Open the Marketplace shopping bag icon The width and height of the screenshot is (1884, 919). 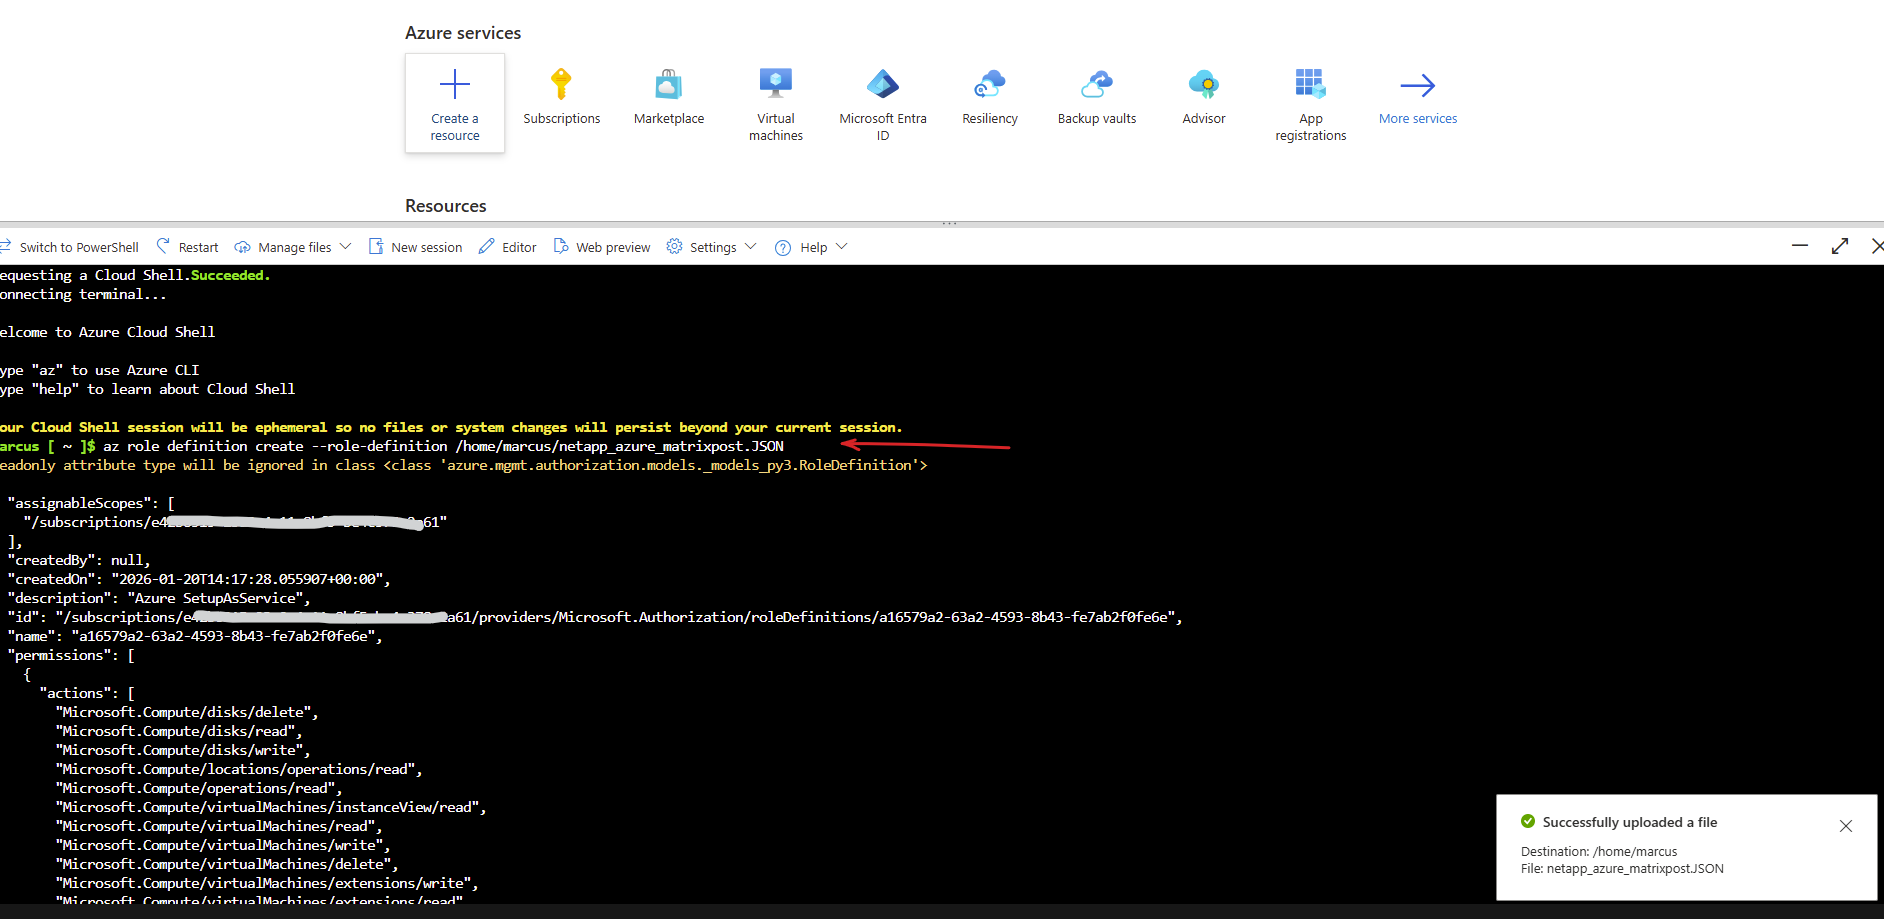(668, 85)
